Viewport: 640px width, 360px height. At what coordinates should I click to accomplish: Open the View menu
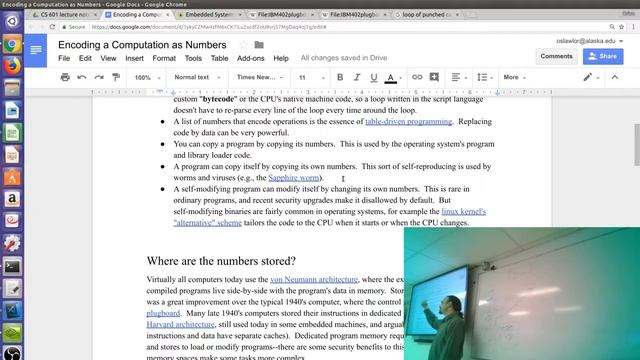[108, 58]
